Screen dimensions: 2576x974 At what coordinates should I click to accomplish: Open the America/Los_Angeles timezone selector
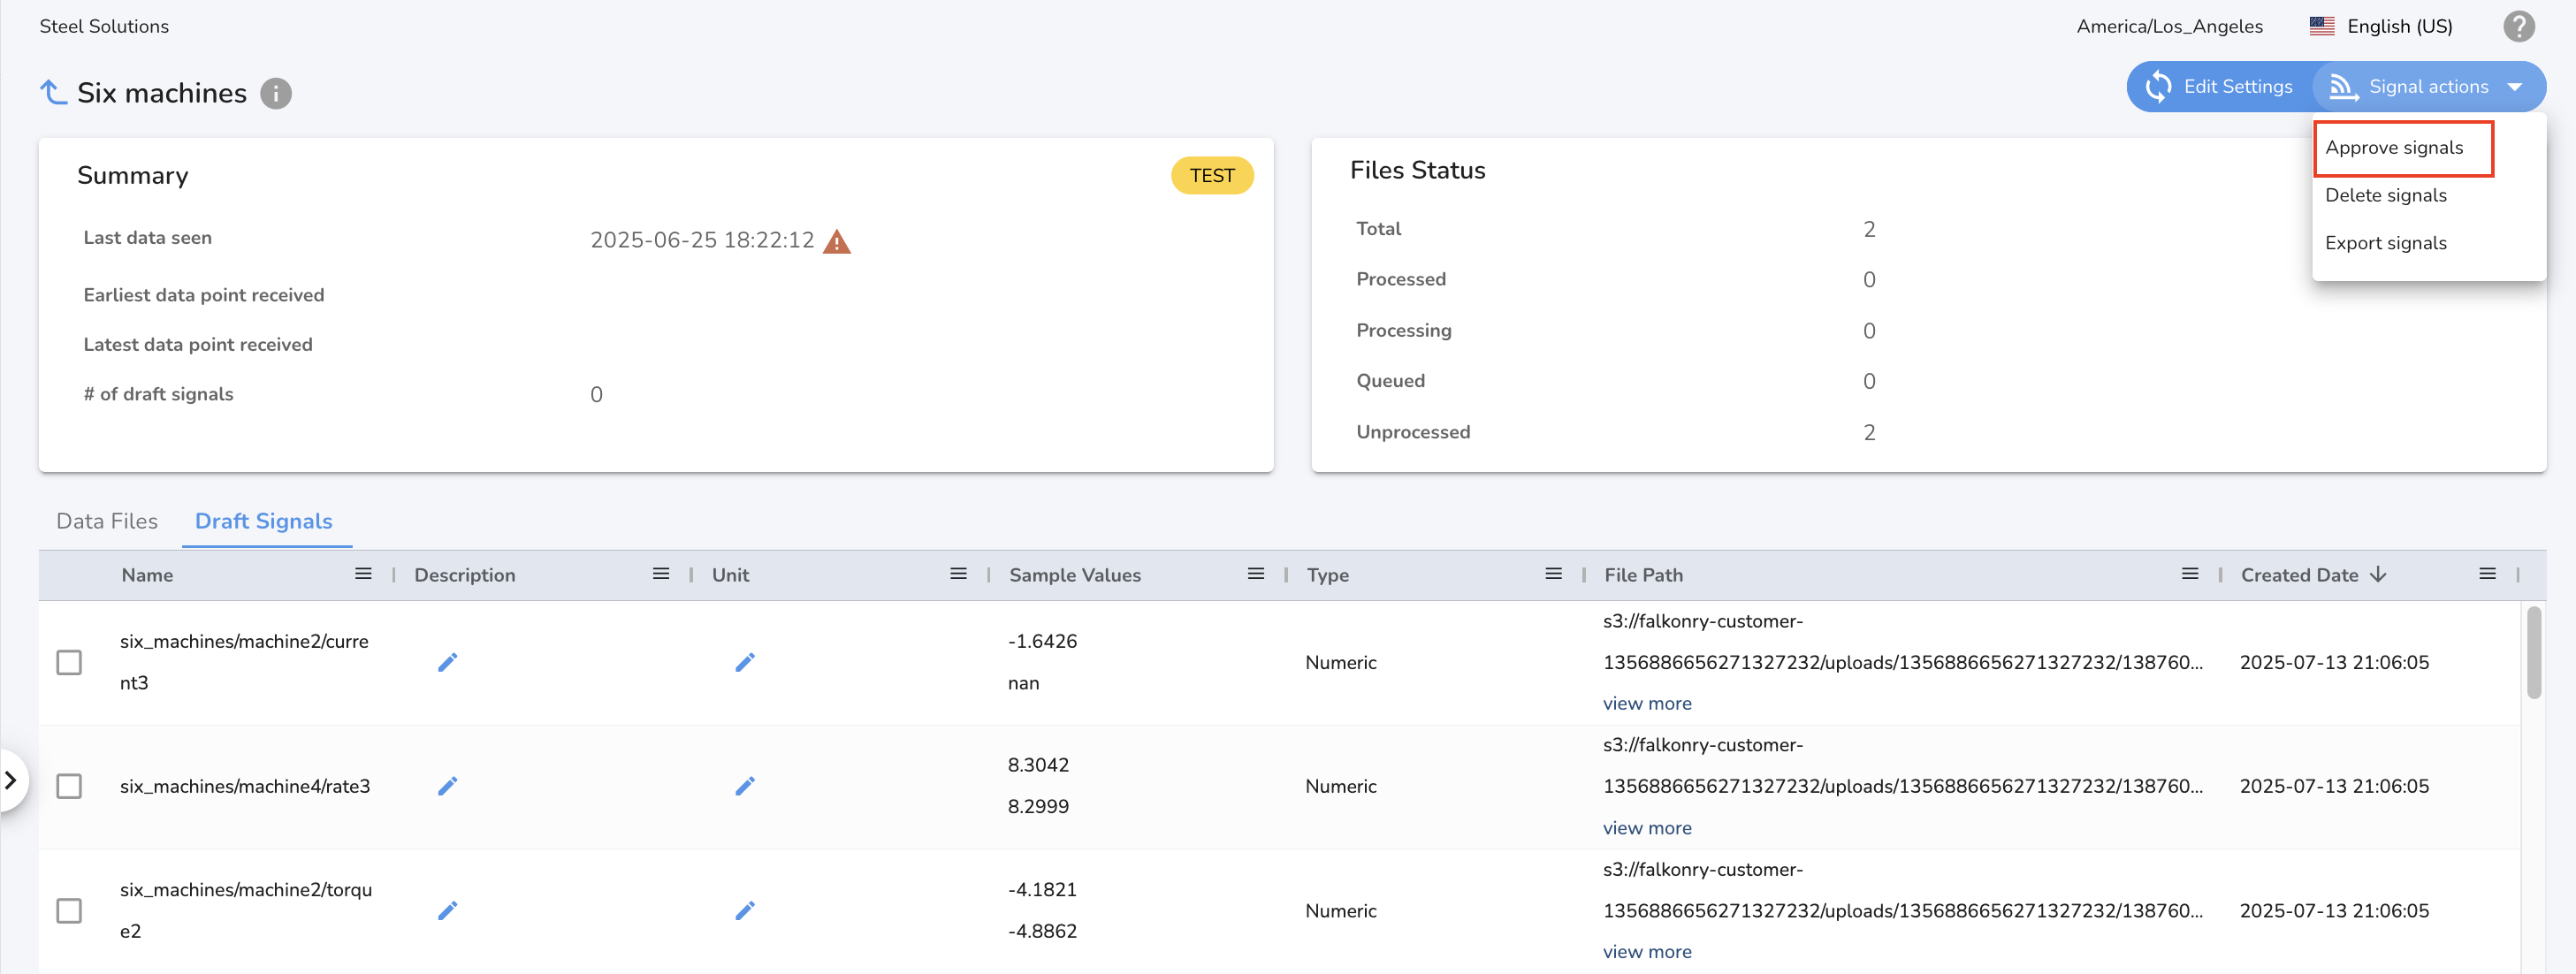pos(2169,26)
